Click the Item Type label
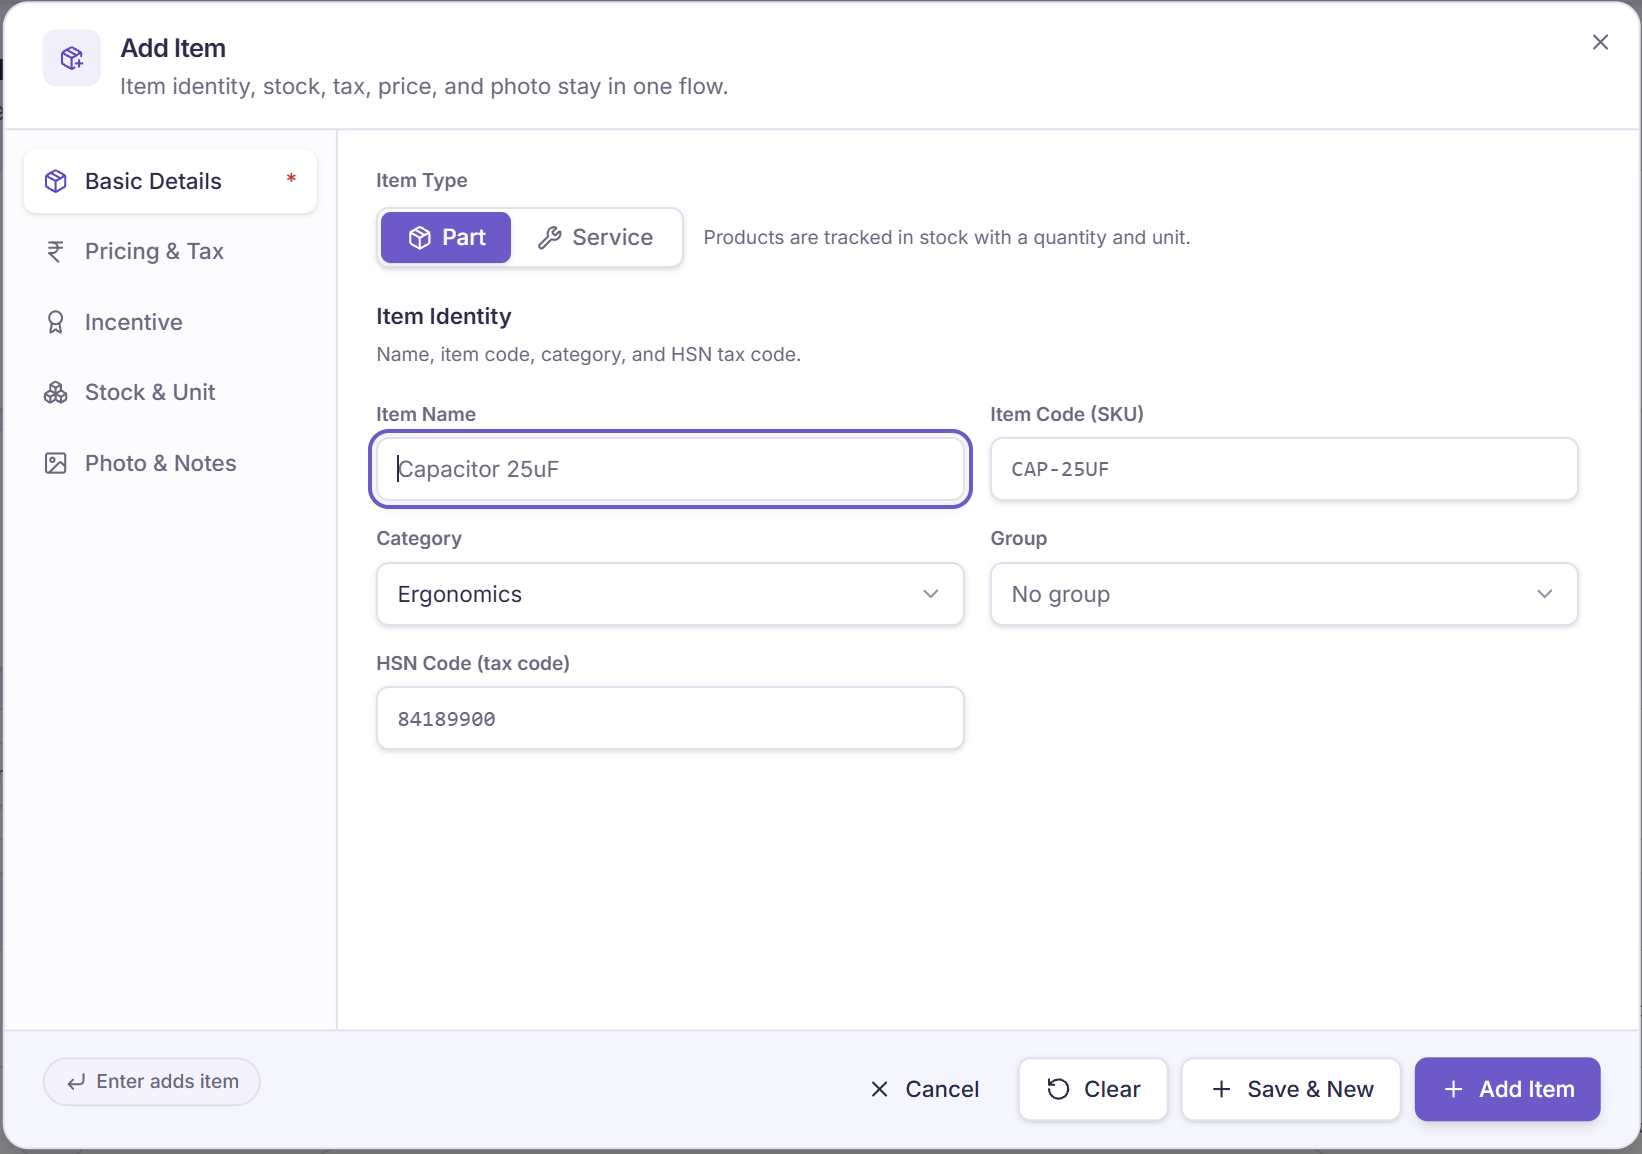Screen dimensions: 1642x1154 [422, 181]
